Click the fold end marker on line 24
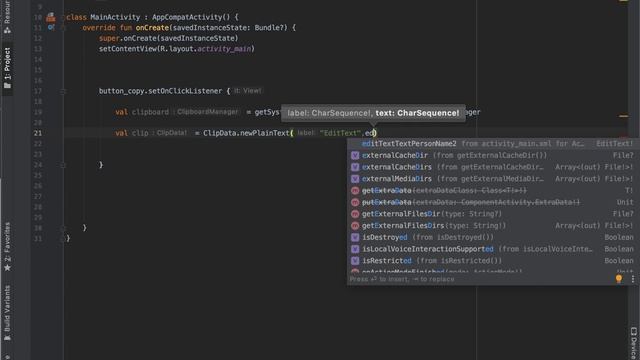Image resolution: width=640 pixels, height=360 pixels. click(x=63, y=165)
